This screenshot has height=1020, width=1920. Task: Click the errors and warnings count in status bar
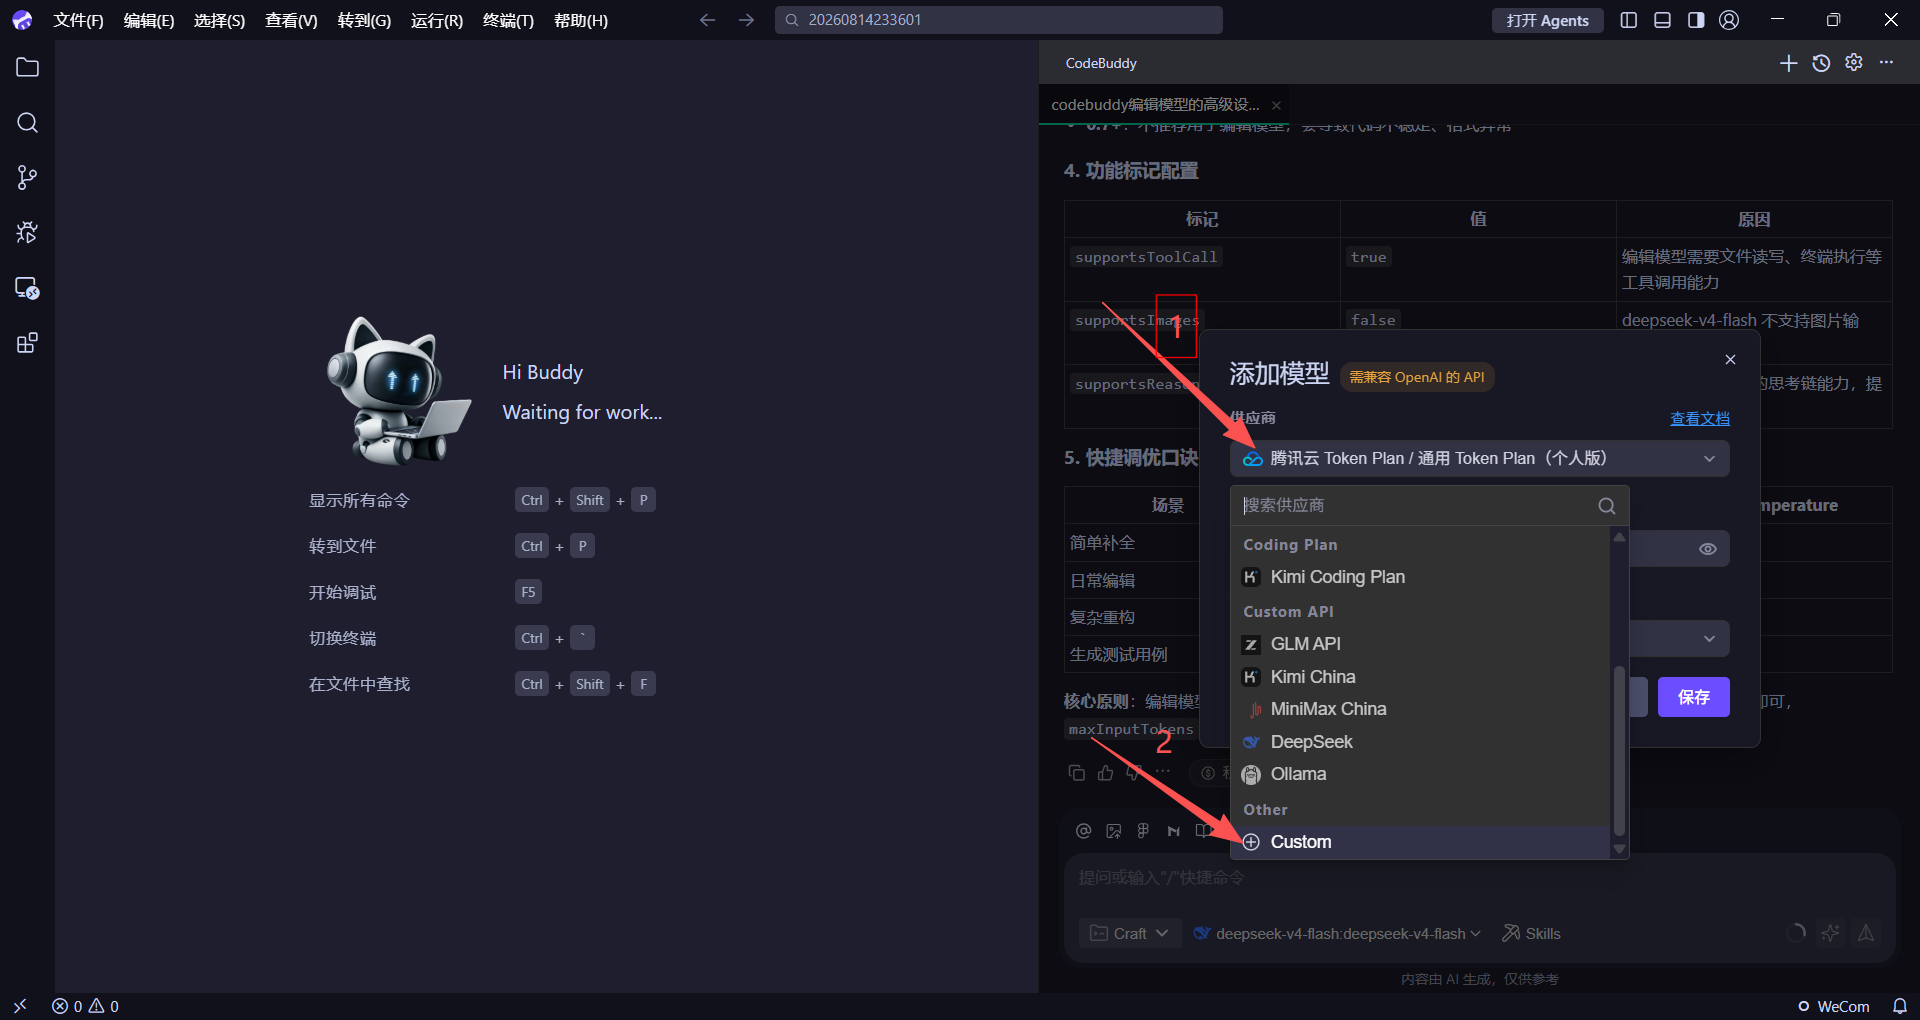[85, 1006]
